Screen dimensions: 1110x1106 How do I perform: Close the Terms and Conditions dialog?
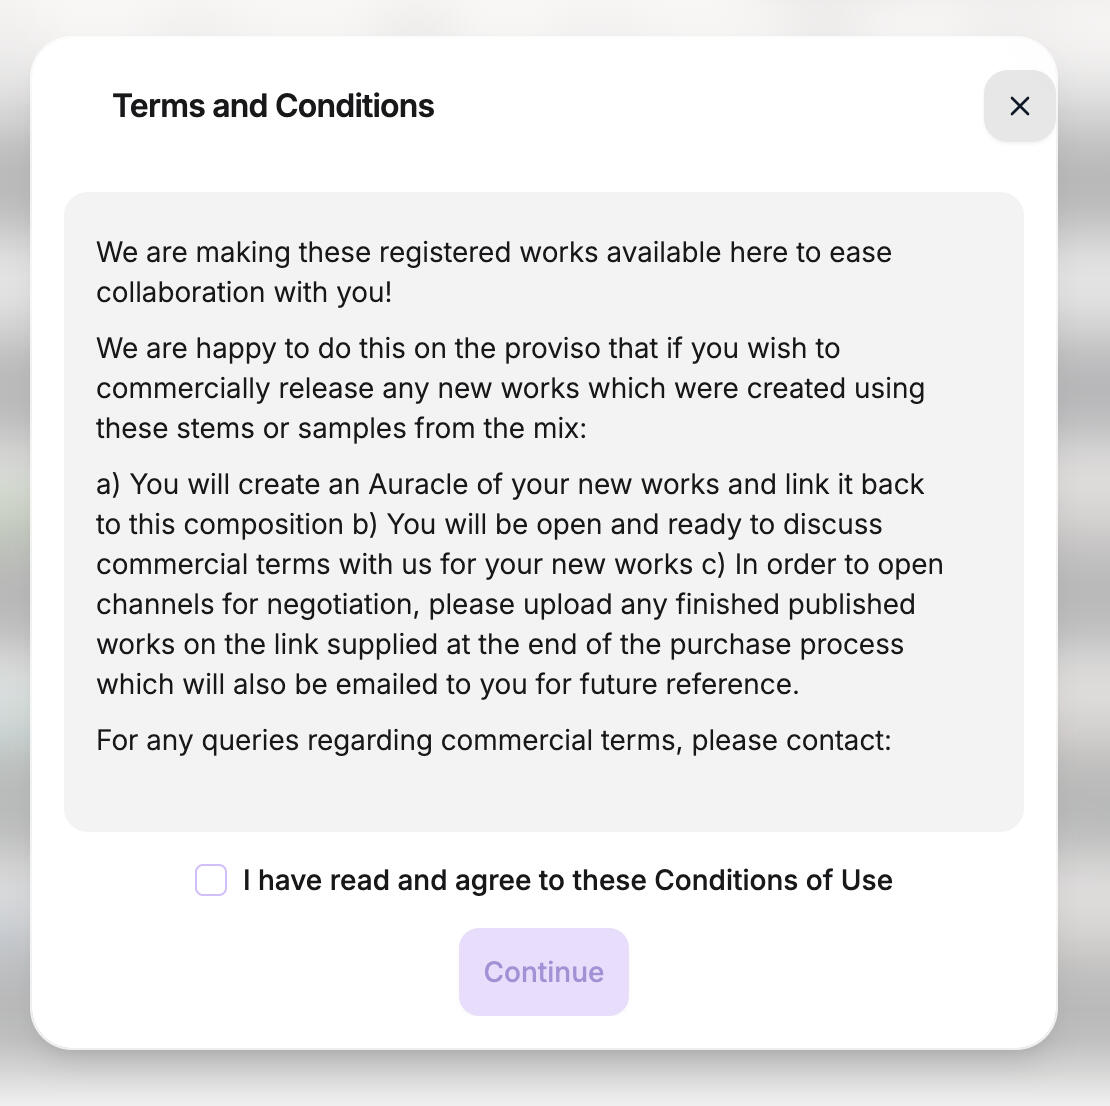pyautogui.click(x=1019, y=106)
